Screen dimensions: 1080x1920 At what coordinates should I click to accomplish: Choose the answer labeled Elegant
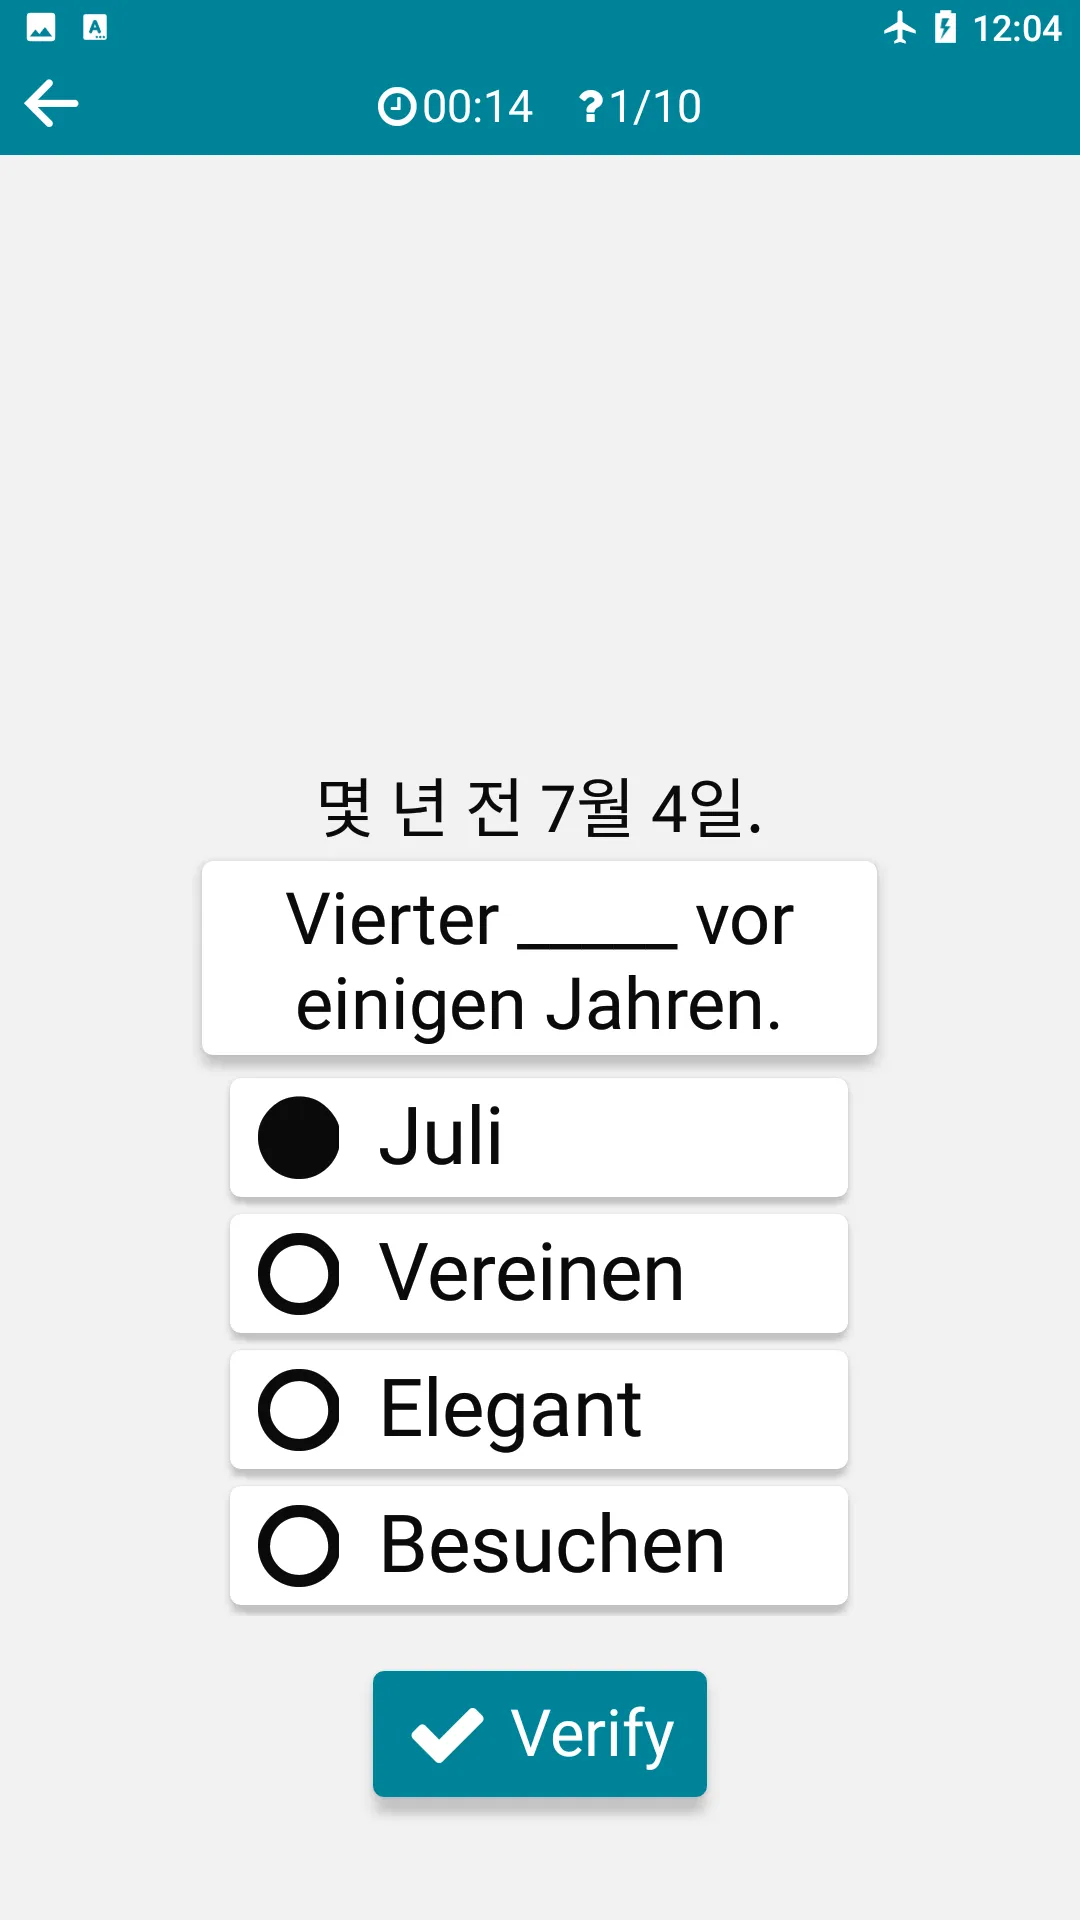point(539,1410)
